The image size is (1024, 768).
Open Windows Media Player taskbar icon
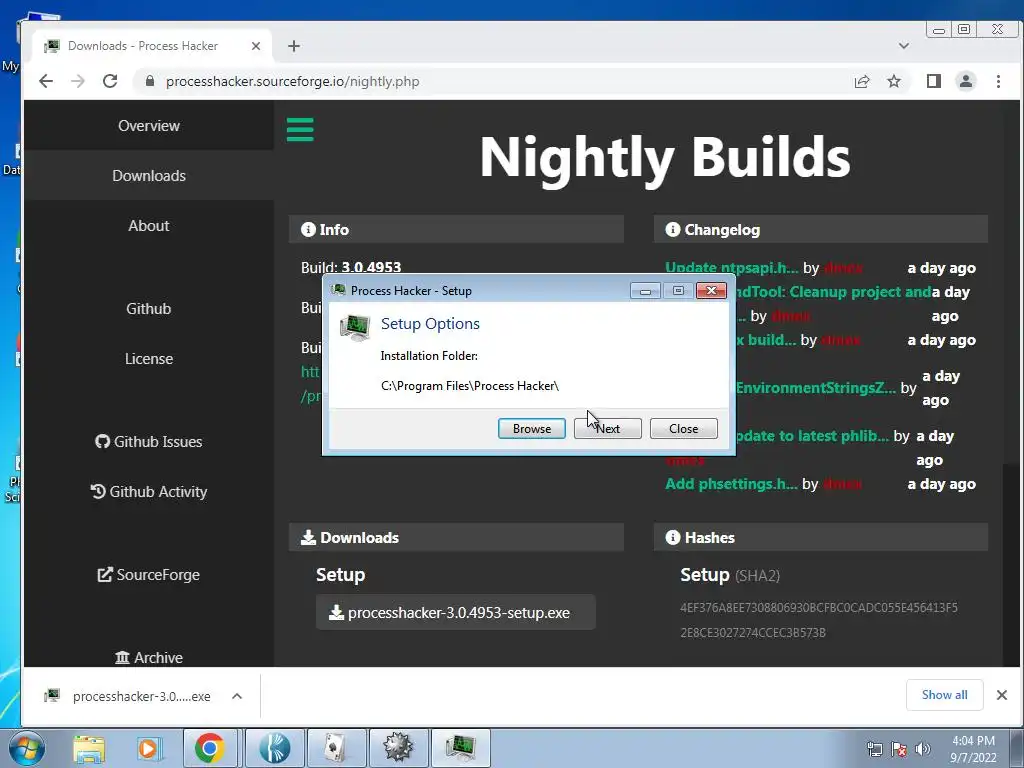click(x=149, y=748)
